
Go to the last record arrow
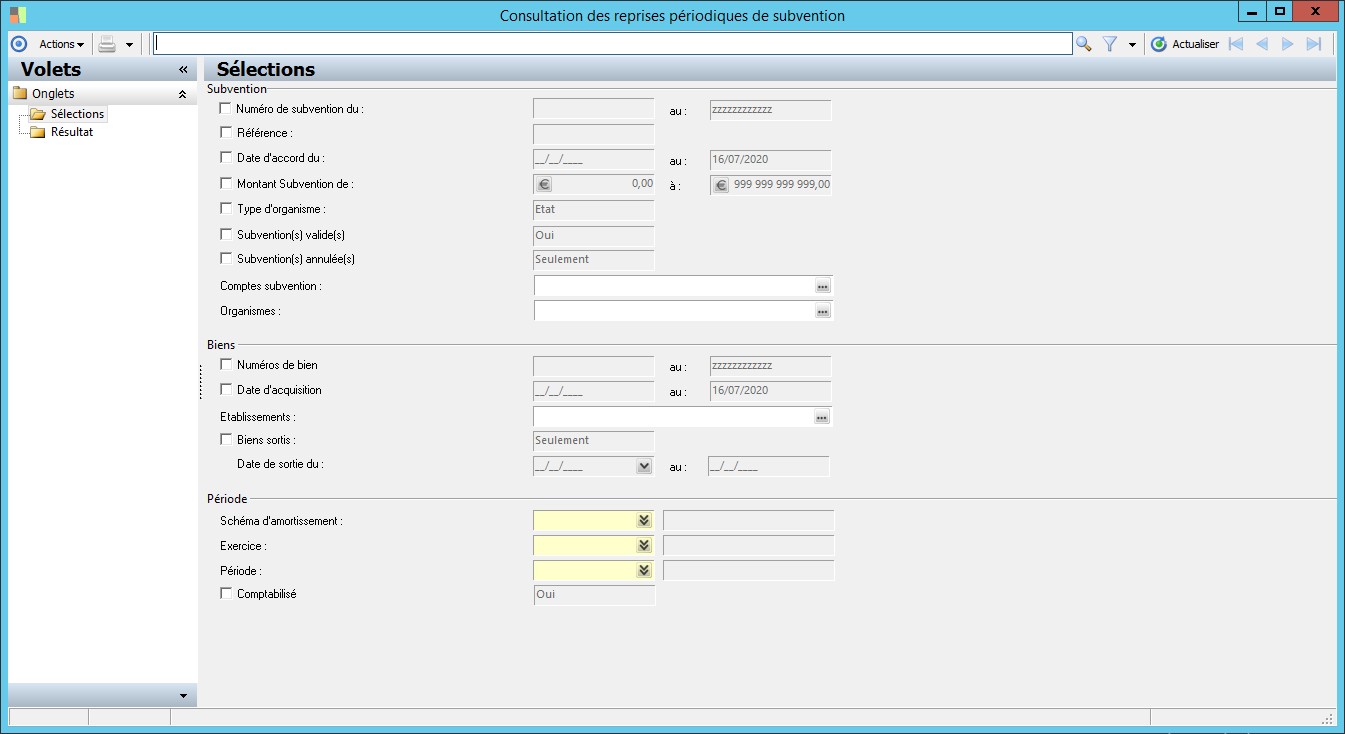(1314, 44)
